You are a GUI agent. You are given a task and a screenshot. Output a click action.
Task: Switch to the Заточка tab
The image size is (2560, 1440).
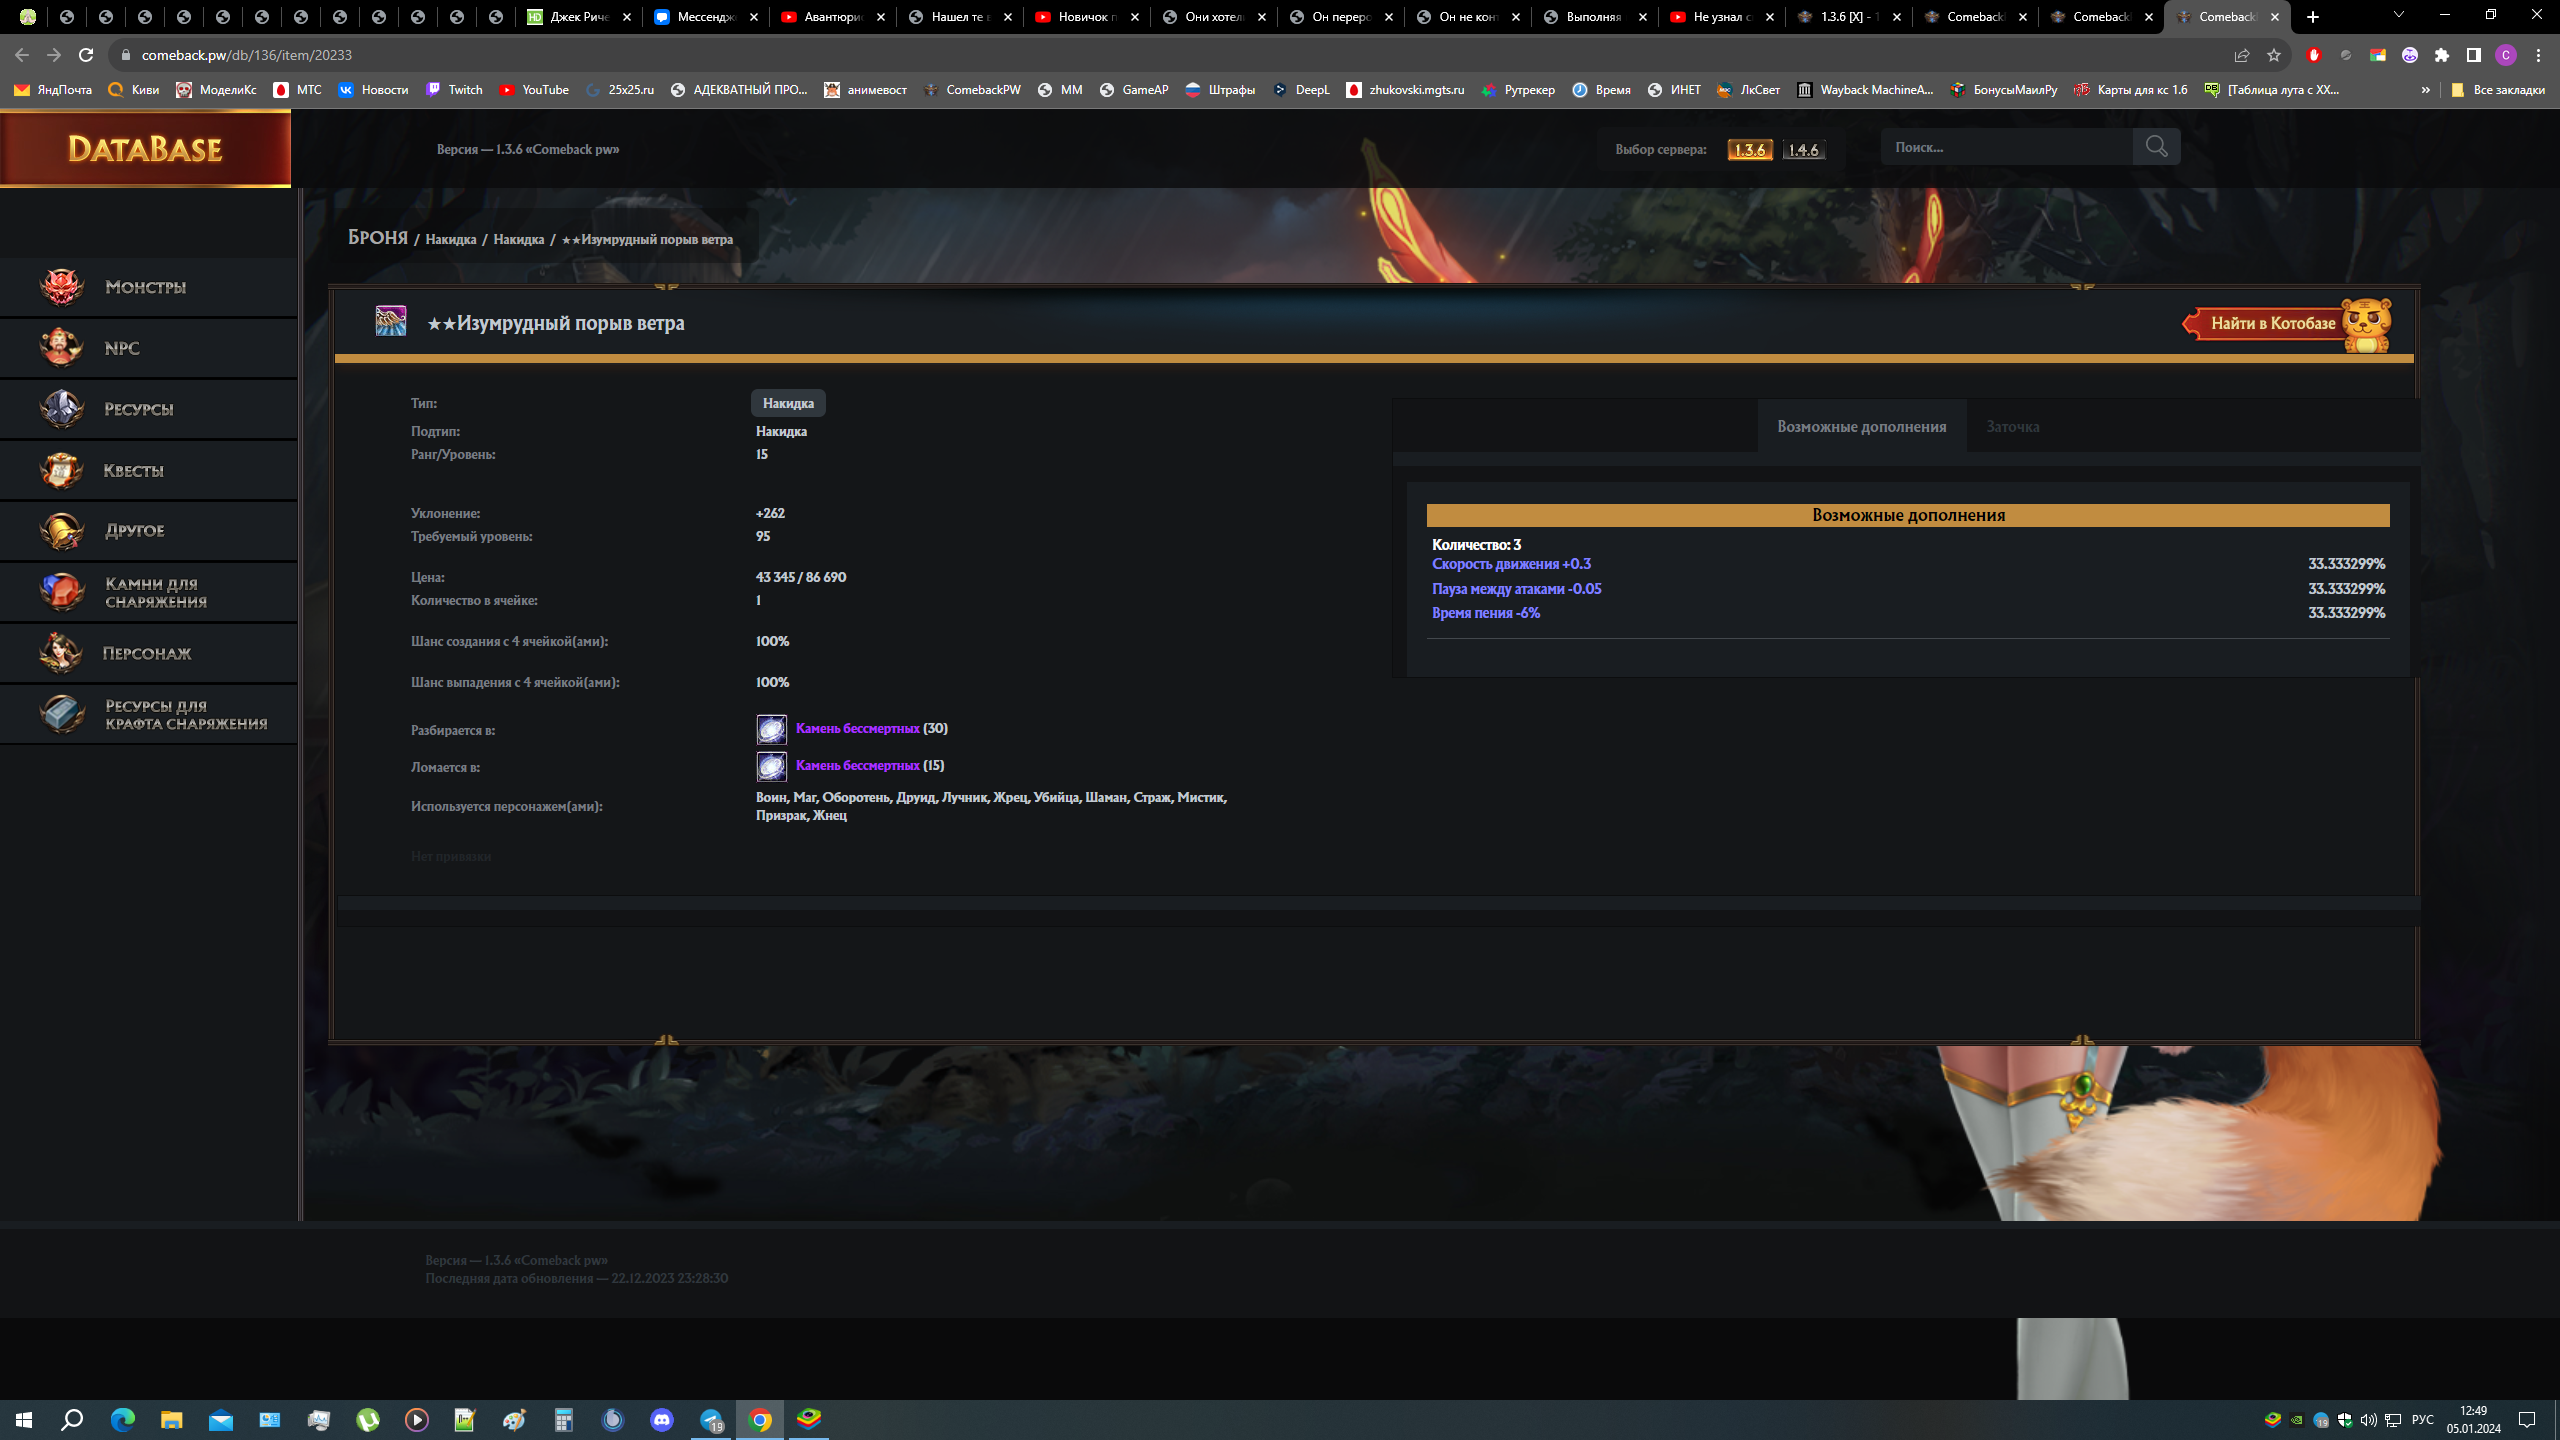tap(2012, 427)
